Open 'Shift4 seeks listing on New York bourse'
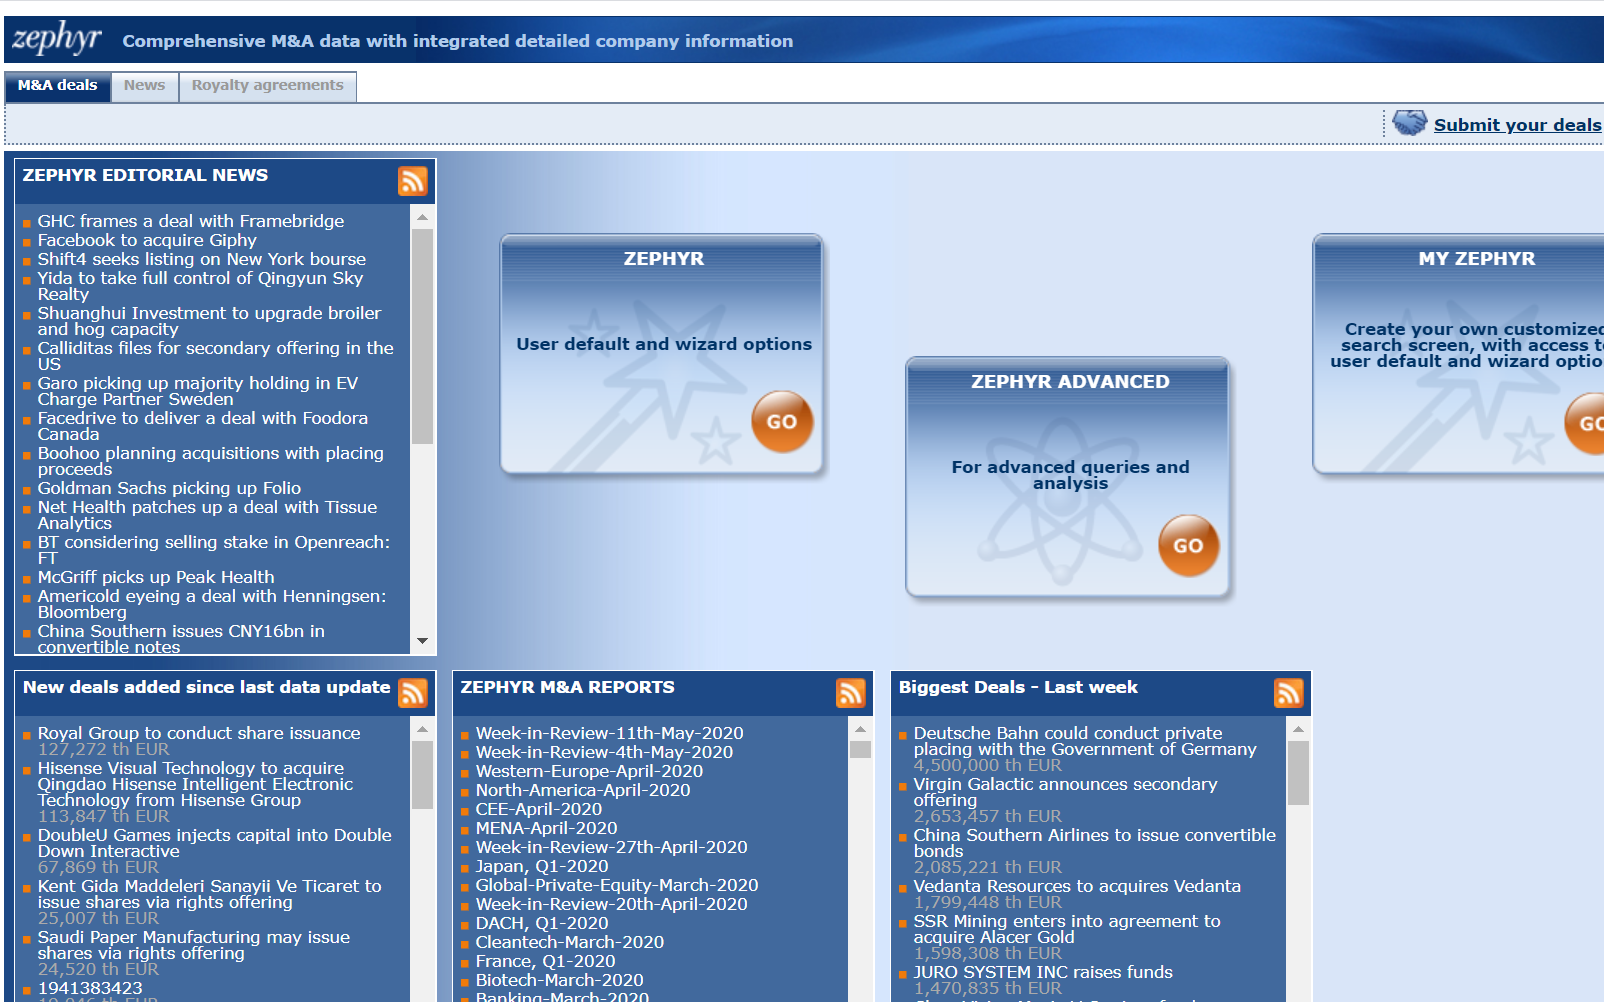This screenshot has height=1002, width=1604. tap(202, 259)
